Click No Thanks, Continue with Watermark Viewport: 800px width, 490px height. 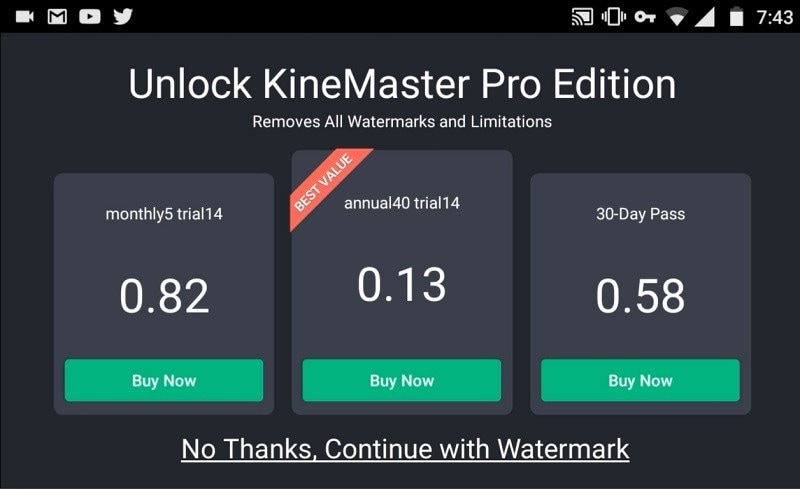click(405, 449)
